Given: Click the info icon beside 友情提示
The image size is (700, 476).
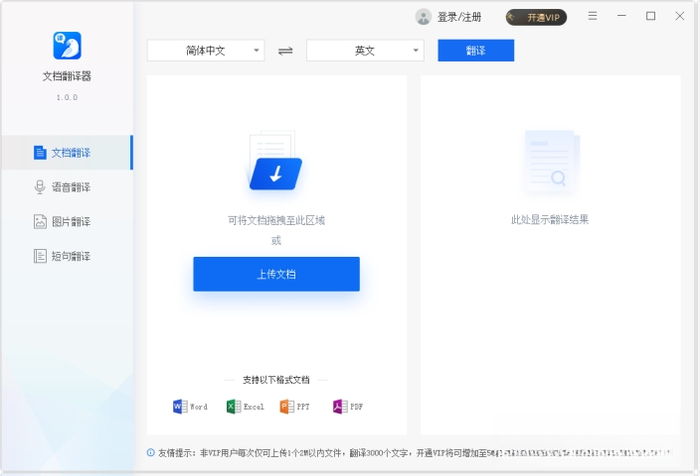Looking at the screenshot, I should pos(151,453).
